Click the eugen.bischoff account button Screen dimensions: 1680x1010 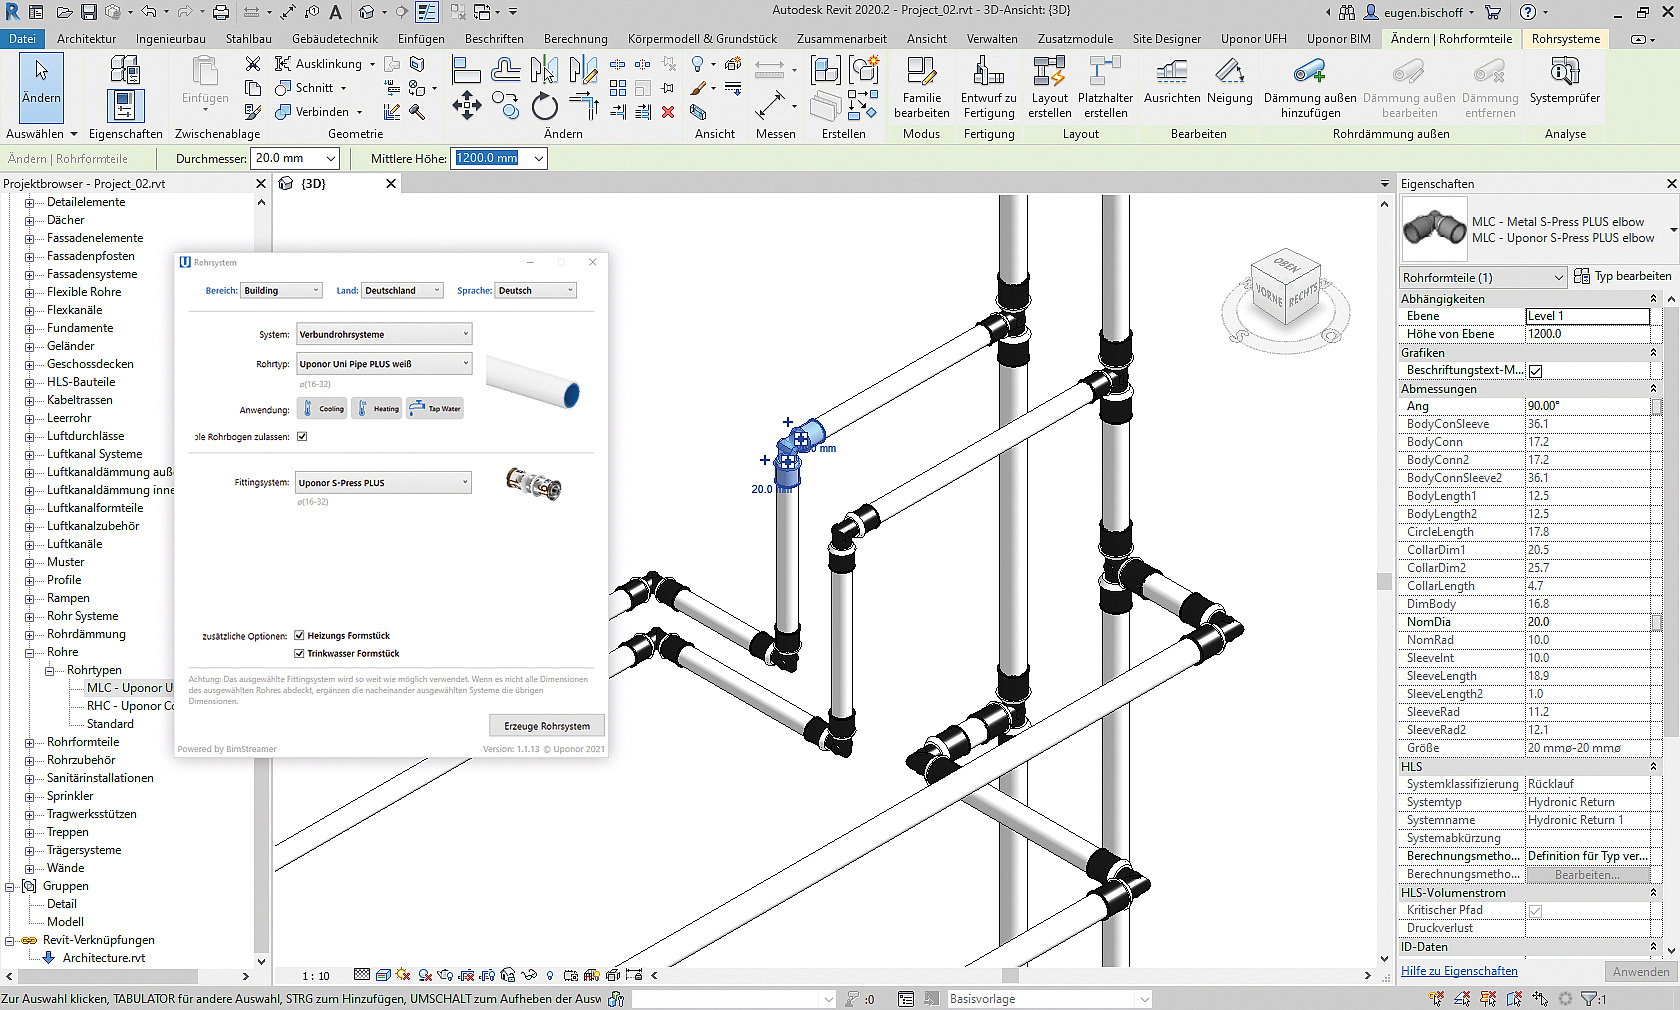1421,12
